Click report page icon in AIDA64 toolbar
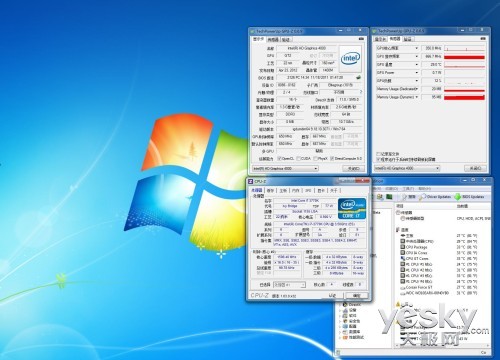This screenshot has height=360, width=500. click(405, 197)
